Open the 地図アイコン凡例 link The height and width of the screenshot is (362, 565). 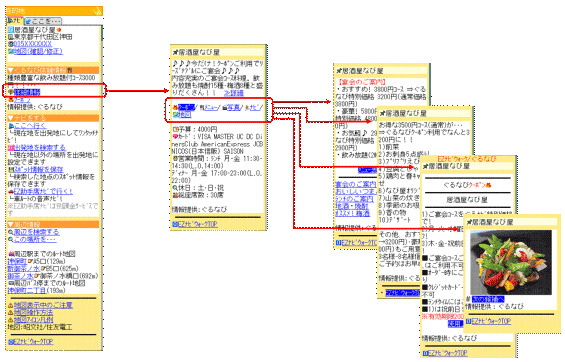(33, 320)
